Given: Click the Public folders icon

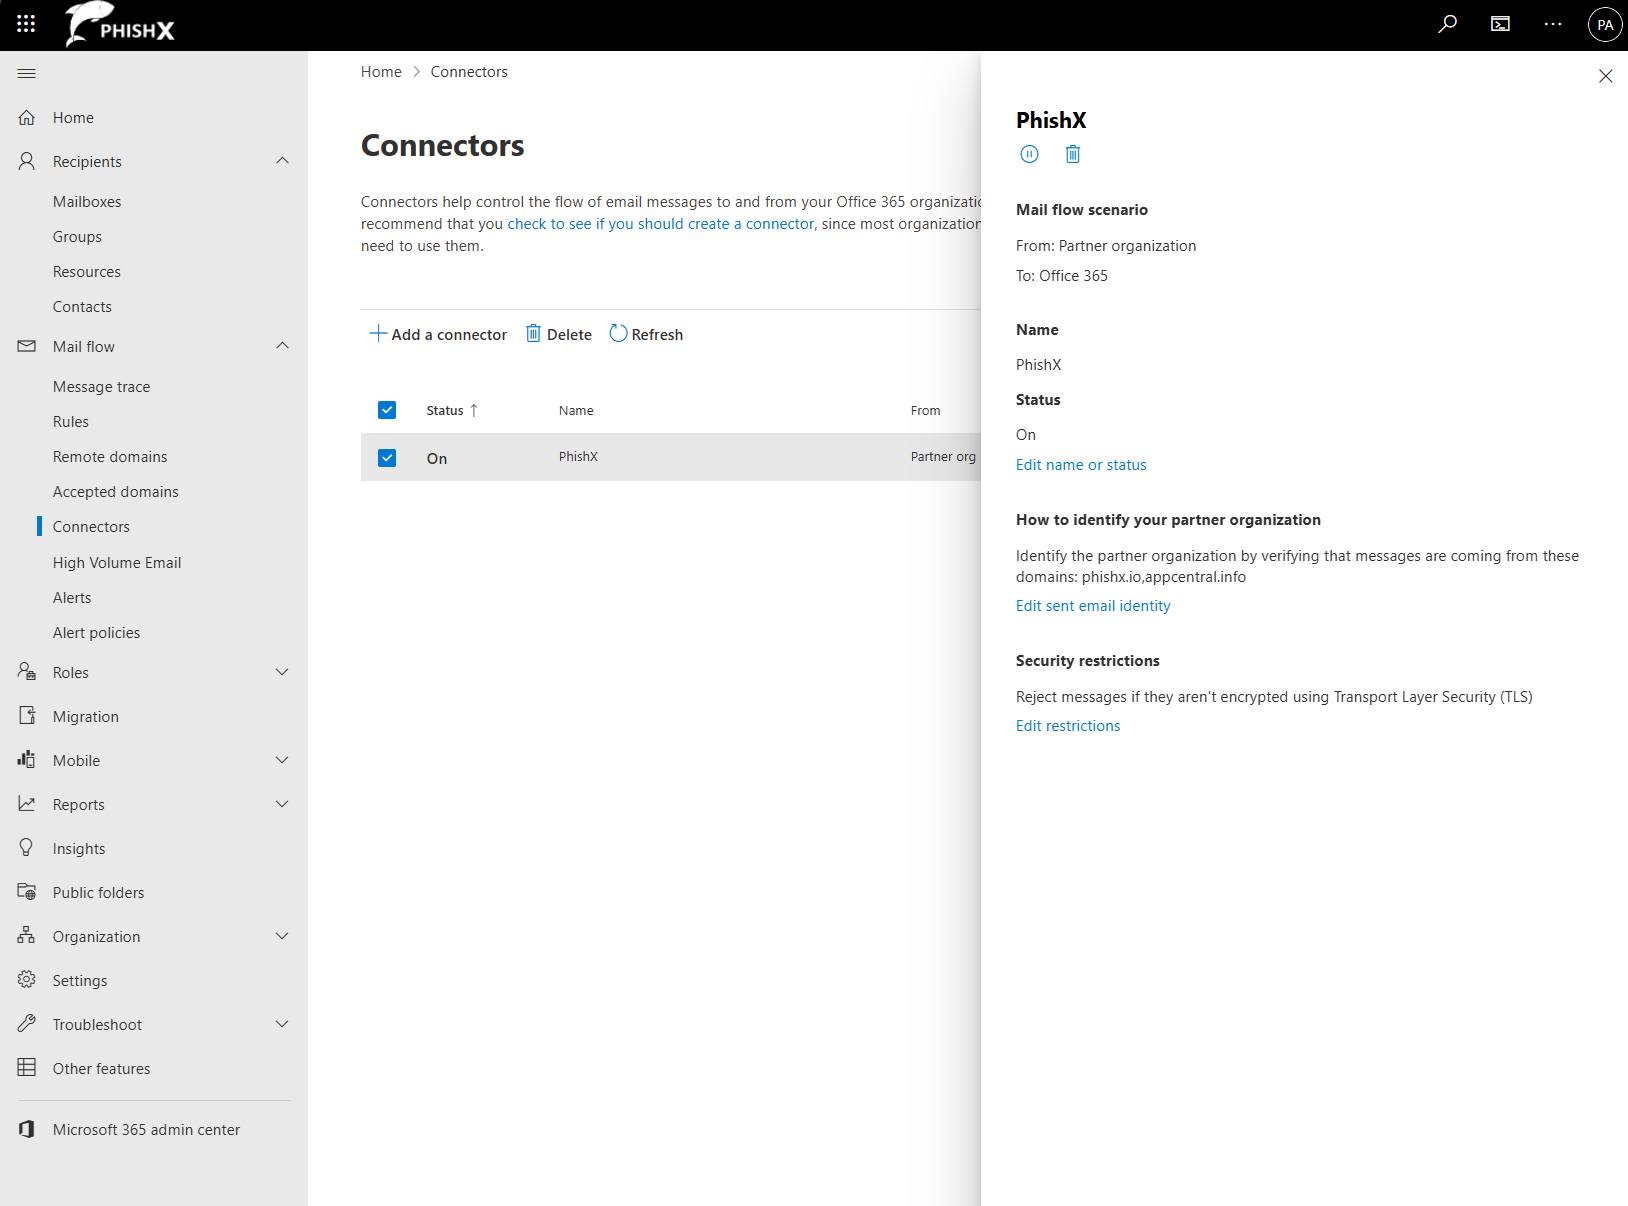Looking at the screenshot, I should coord(27,892).
